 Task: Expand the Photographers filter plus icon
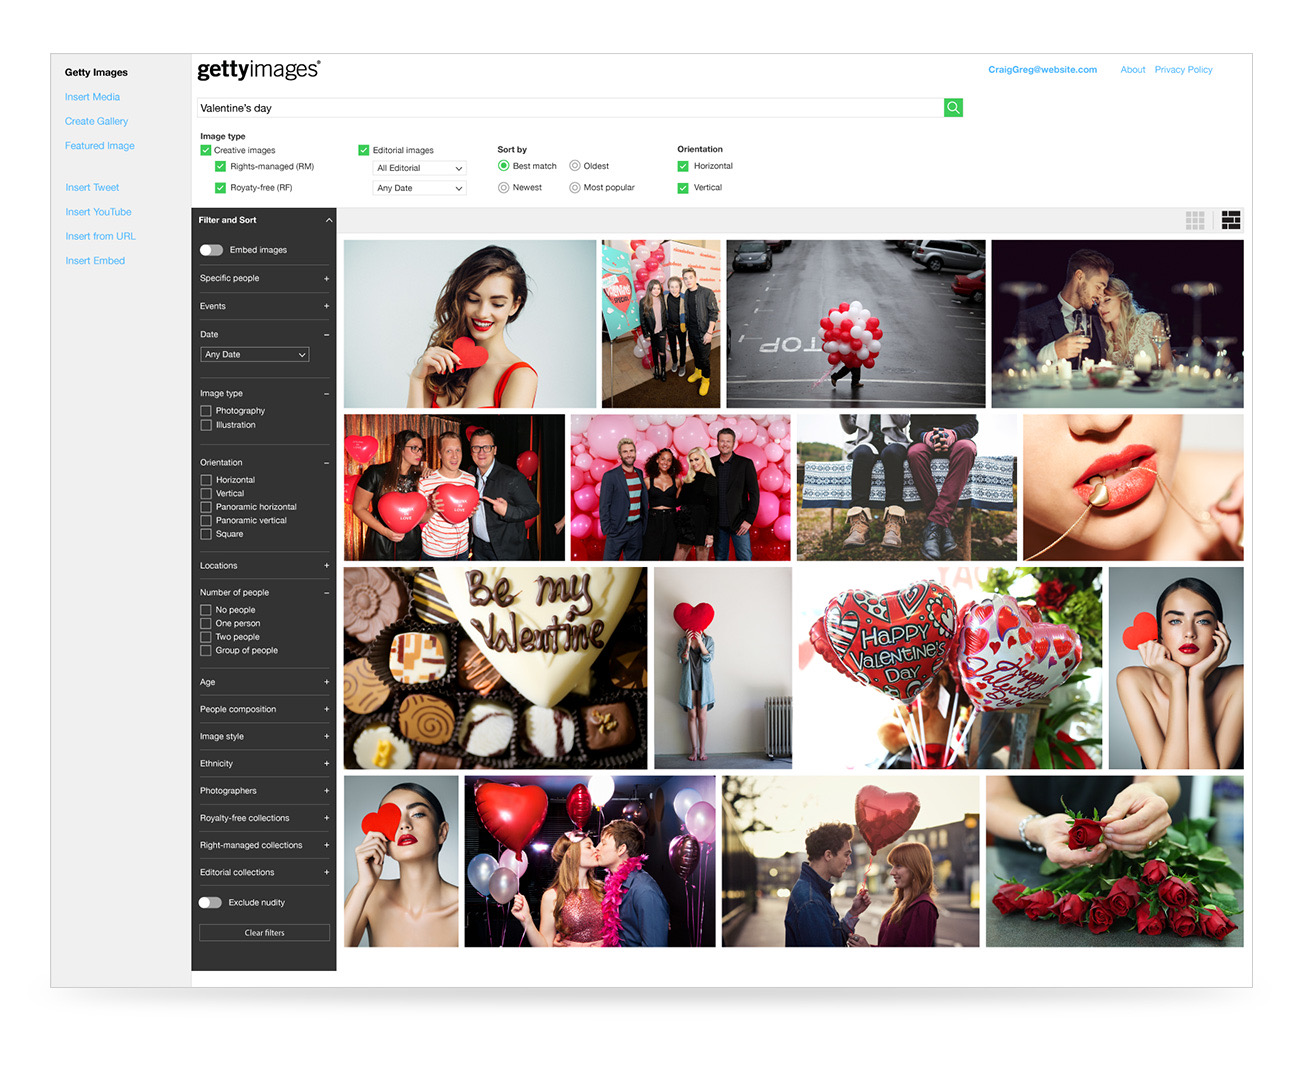(x=326, y=791)
